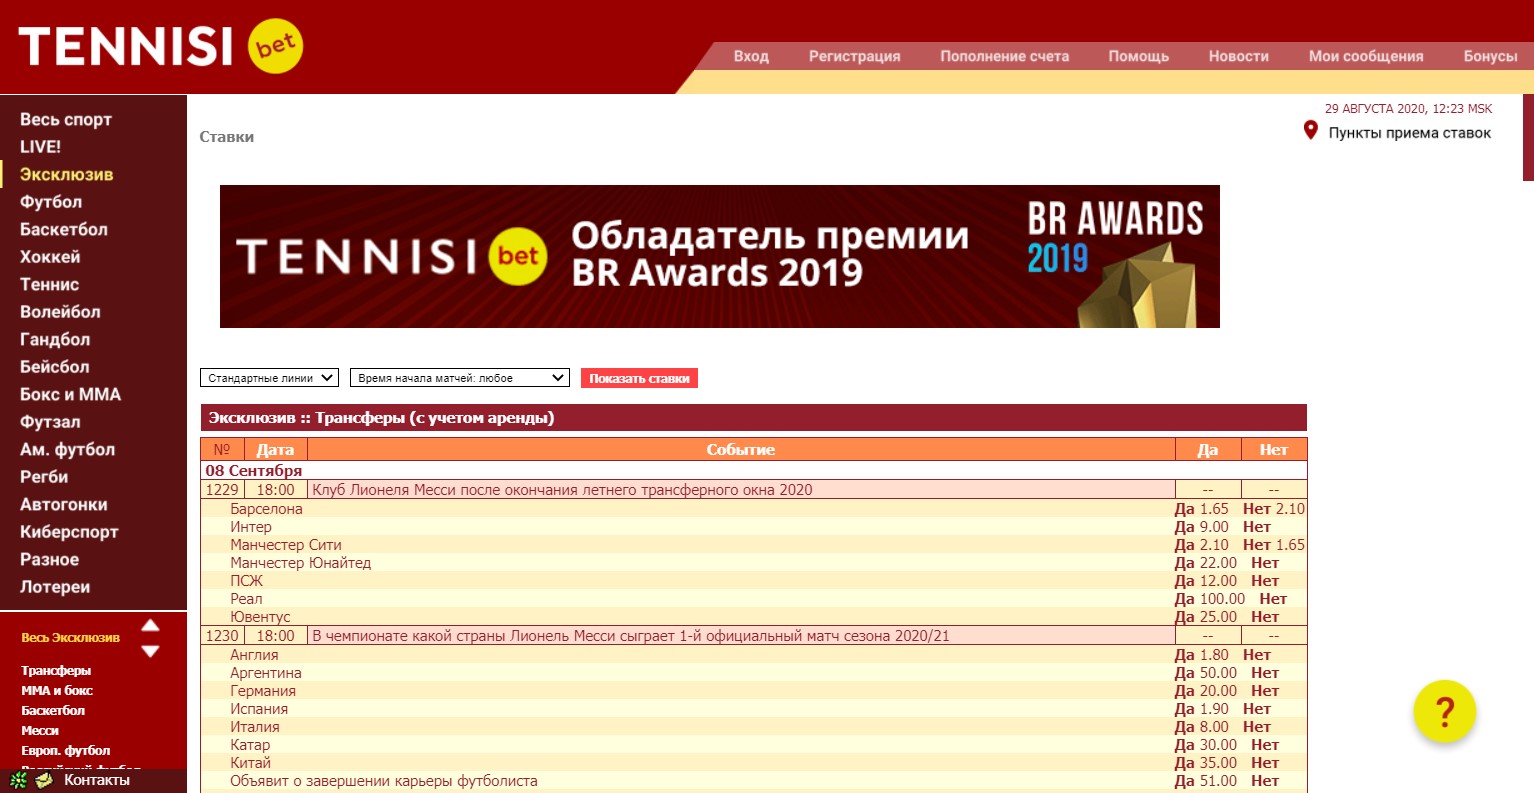Image resolution: width=1534 pixels, height=793 pixels.
Task: Click the BR Awards 2019 banner
Action: pos(720,256)
